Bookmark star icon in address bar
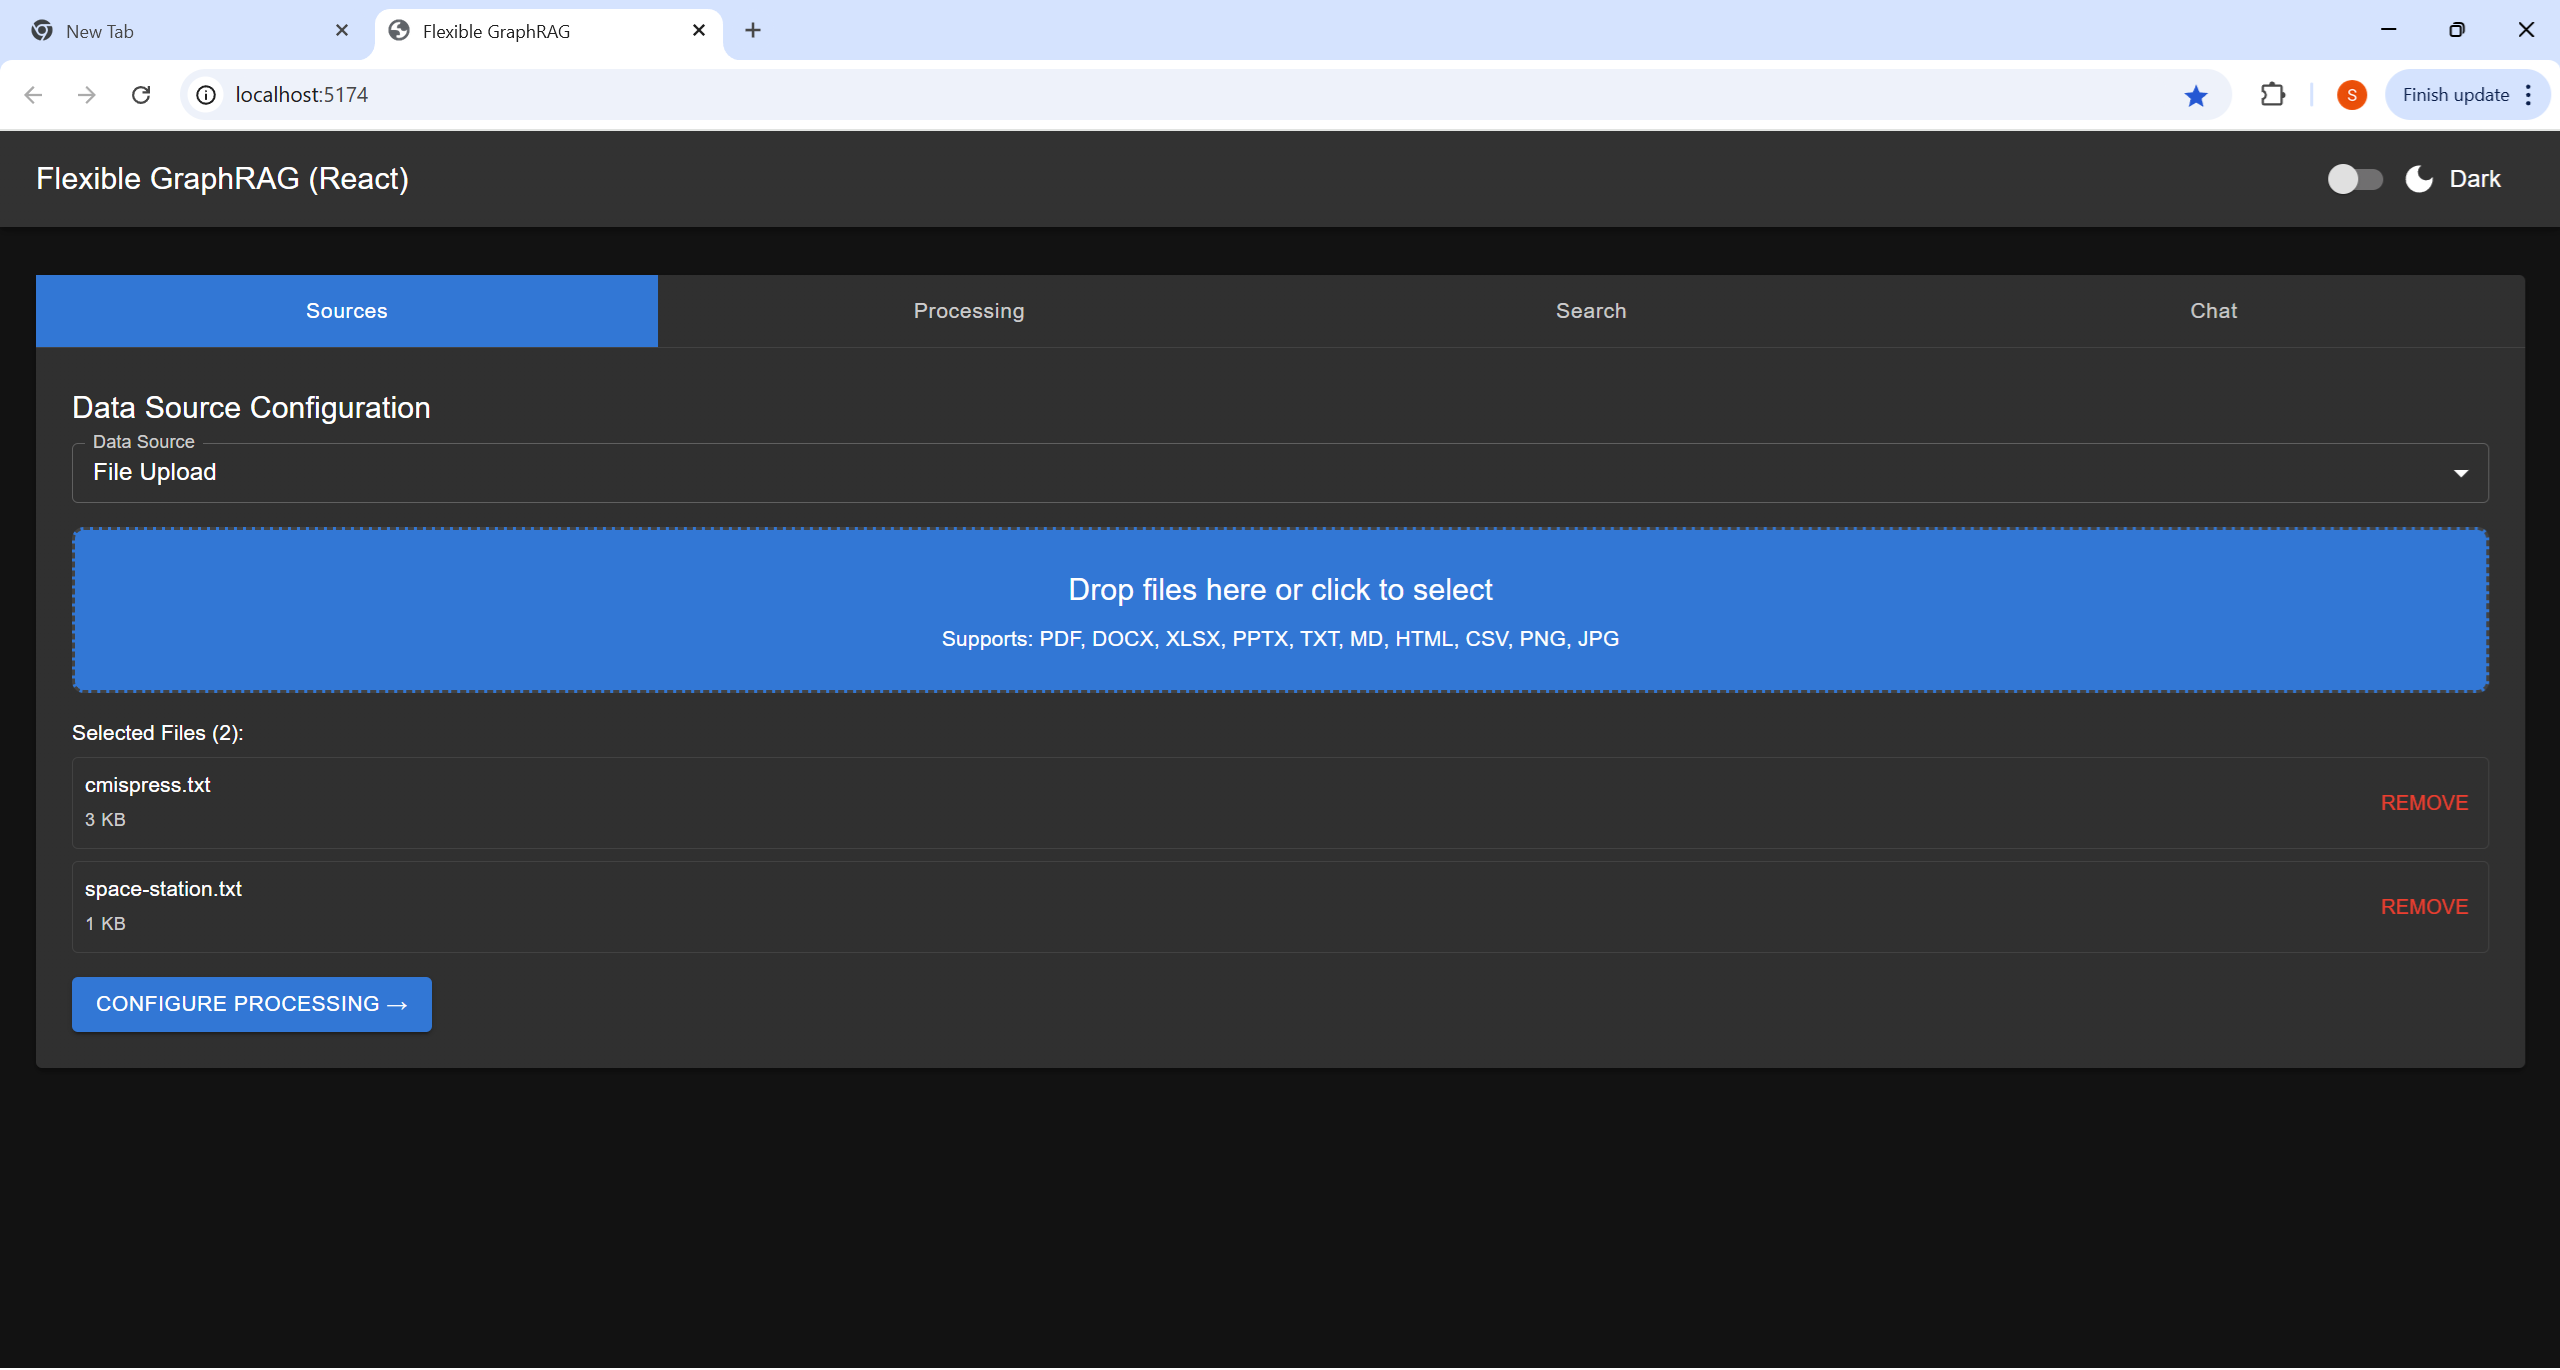The height and width of the screenshot is (1370, 2560). (x=2195, y=95)
